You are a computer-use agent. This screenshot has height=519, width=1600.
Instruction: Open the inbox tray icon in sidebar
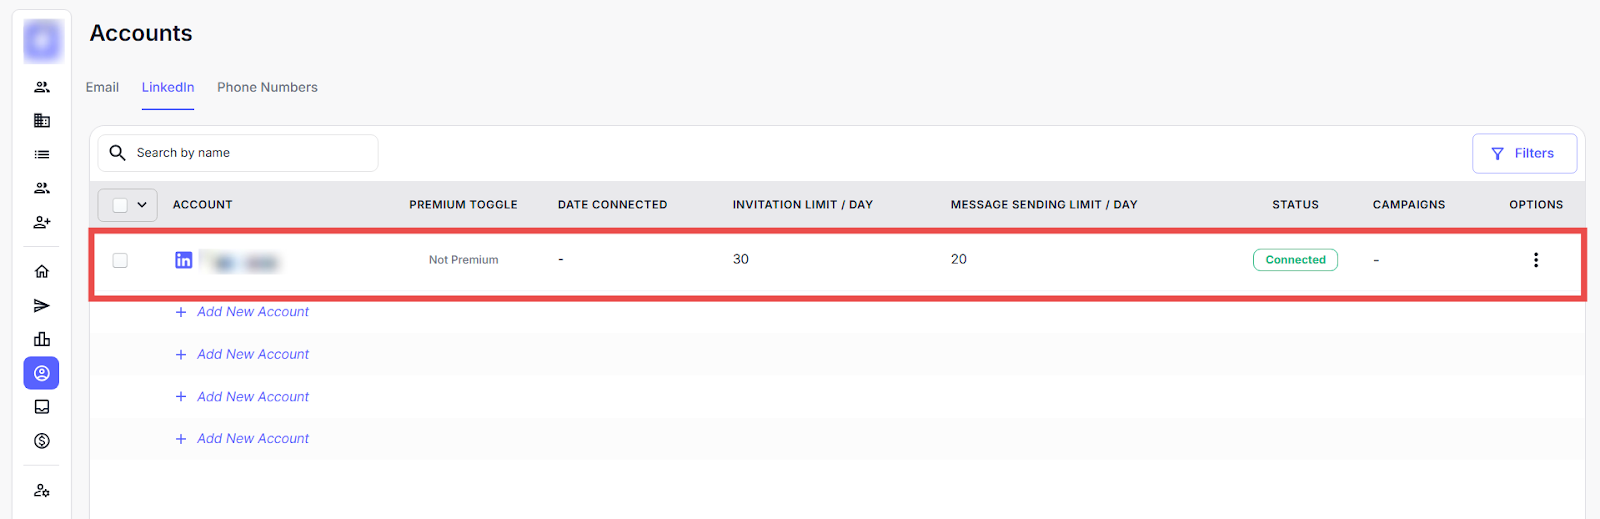point(42,407)
